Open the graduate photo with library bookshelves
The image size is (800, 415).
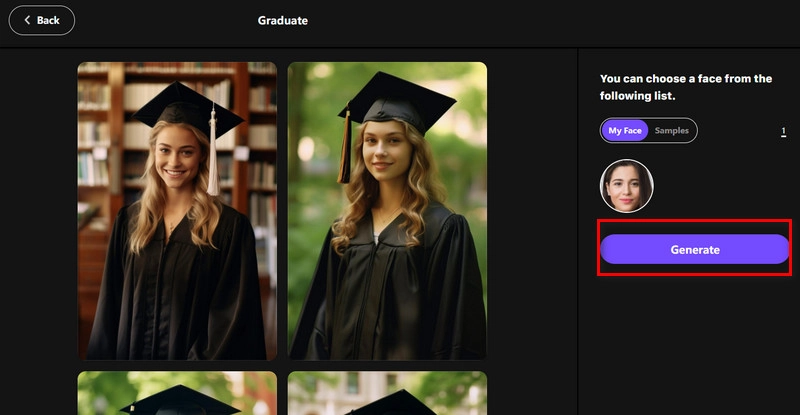pos(177,211)
